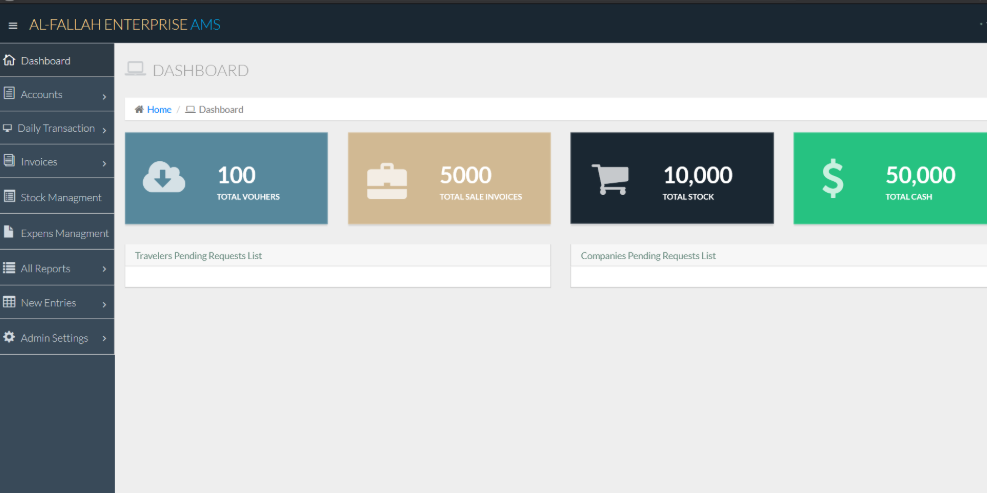Click the AL-FALLAH ENTERPRISE AMS brand title
The image size is (987, 493).
pos(125,24)
